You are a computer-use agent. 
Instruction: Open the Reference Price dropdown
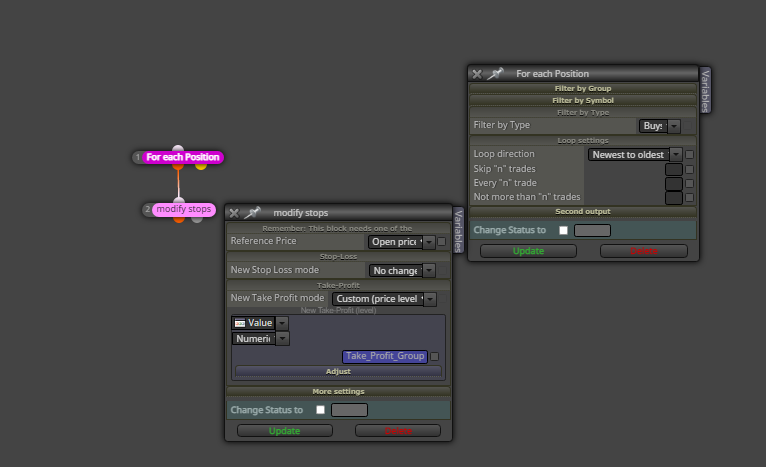(401, 242)
